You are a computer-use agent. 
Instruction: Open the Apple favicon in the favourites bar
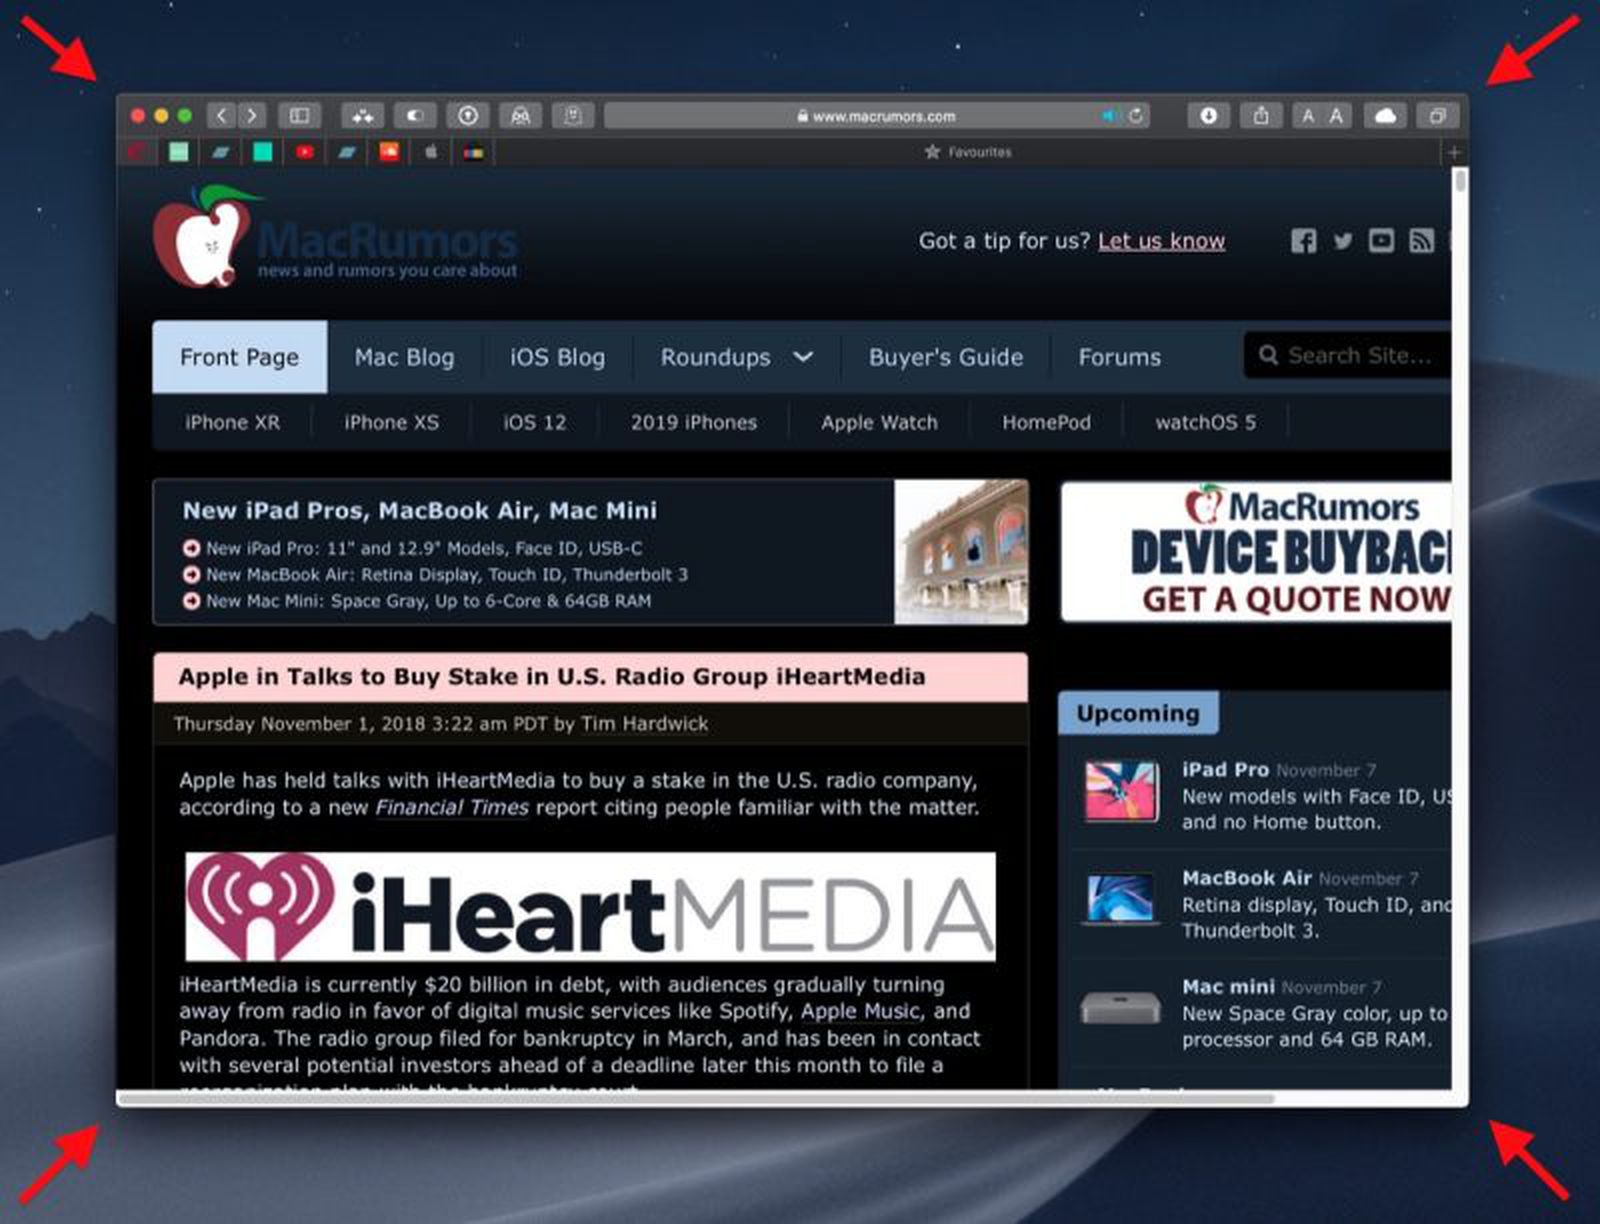pos(430,152)
